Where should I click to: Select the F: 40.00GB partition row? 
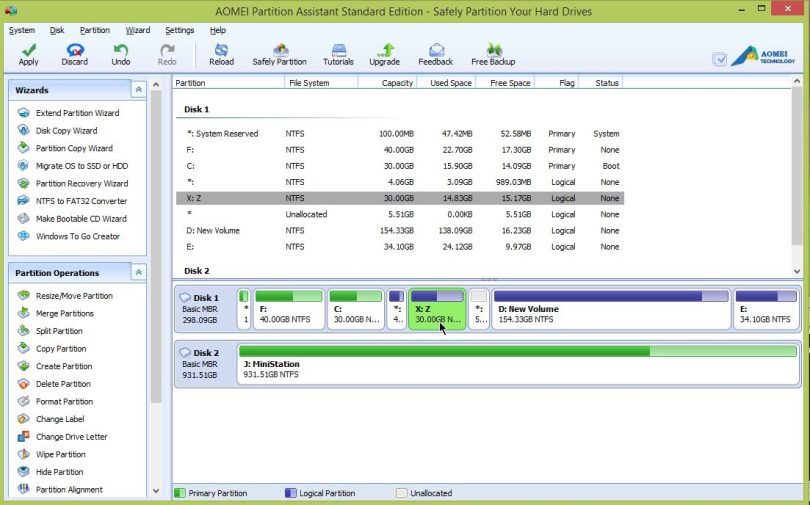[400, 150]
